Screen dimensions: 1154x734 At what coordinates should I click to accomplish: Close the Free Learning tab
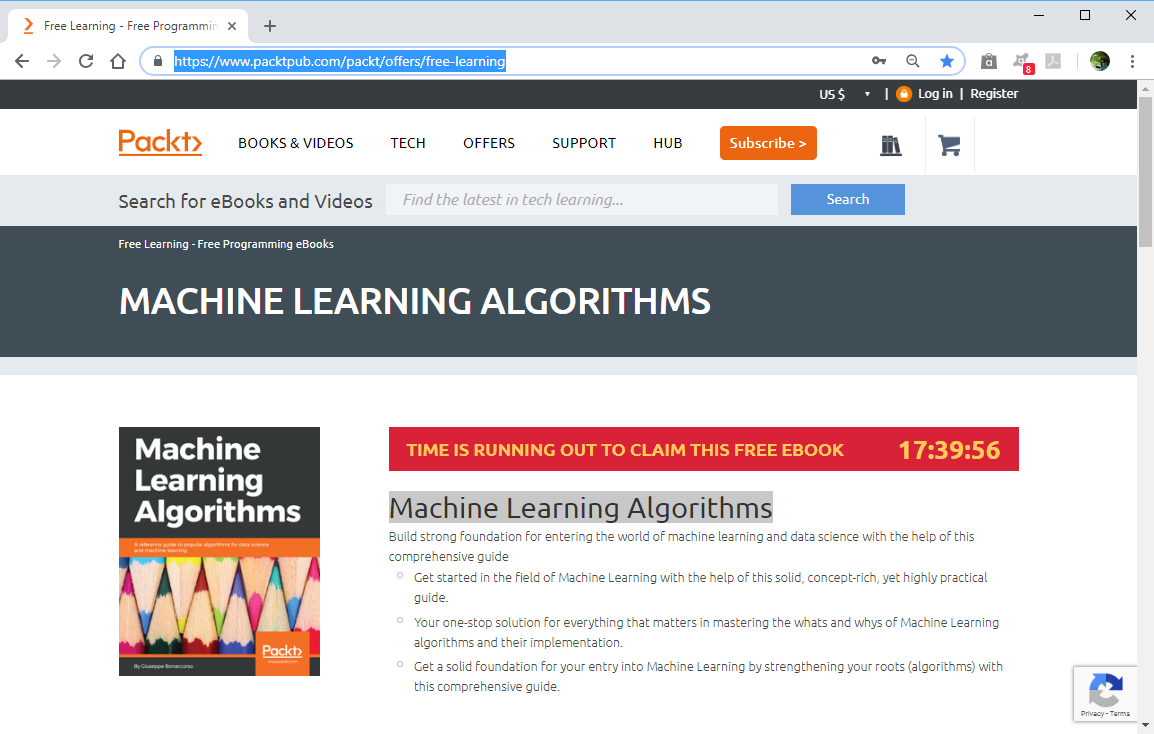(232, 26)
